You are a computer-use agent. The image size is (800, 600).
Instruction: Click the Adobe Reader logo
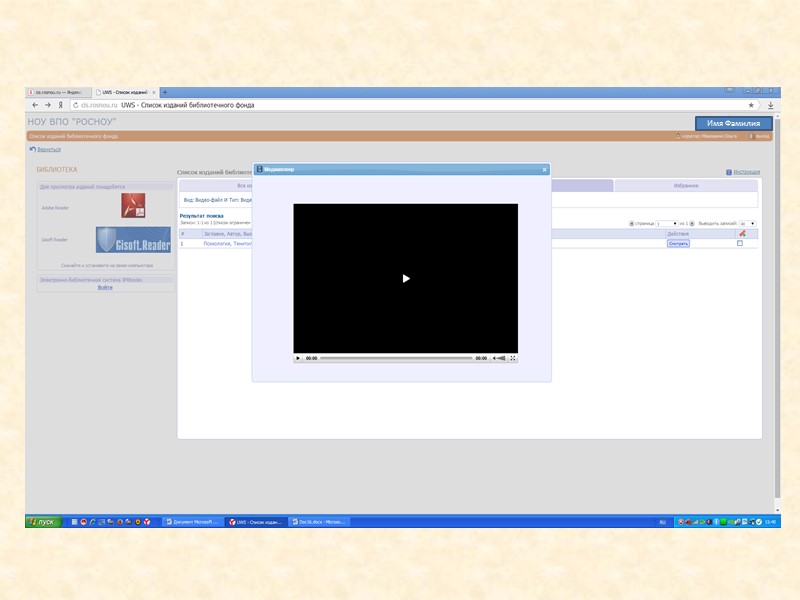[x=133, y=205]
